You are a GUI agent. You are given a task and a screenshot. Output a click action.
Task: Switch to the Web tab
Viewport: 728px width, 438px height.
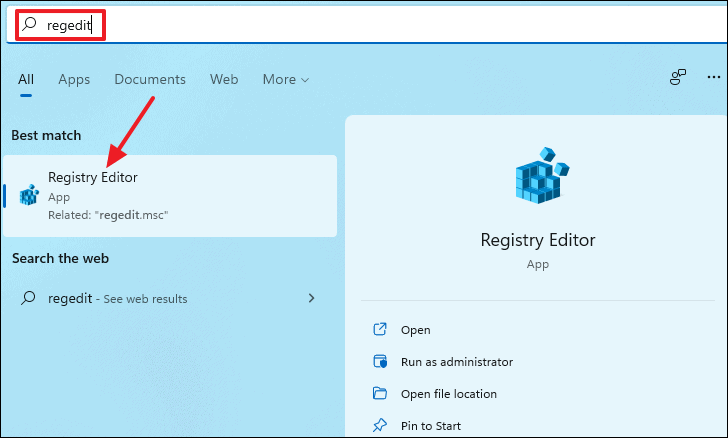tap(224, 79)
